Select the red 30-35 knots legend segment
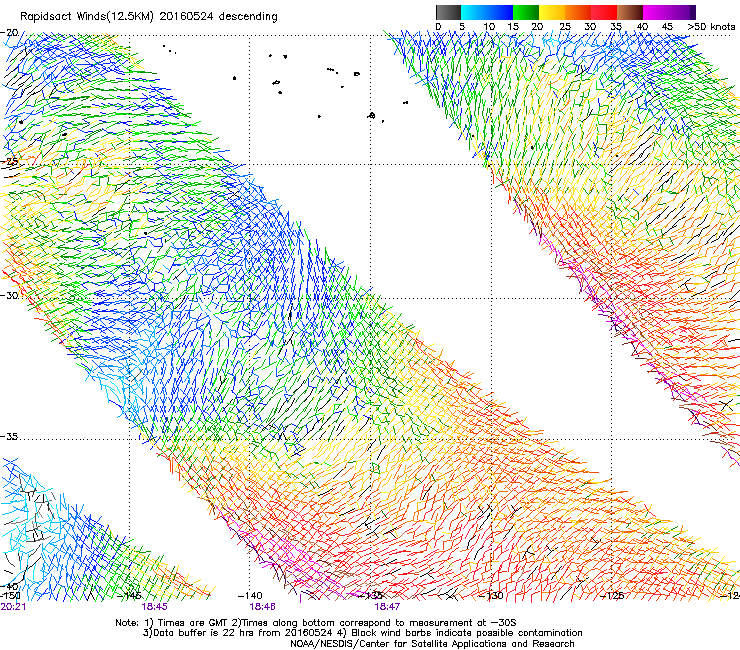The width and height of the screenshot is (740, 650). point(604,13)
